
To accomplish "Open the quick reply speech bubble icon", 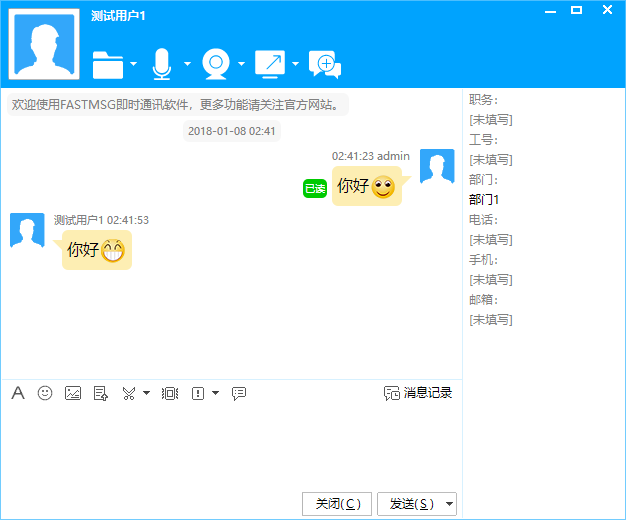I will (239, 393).
